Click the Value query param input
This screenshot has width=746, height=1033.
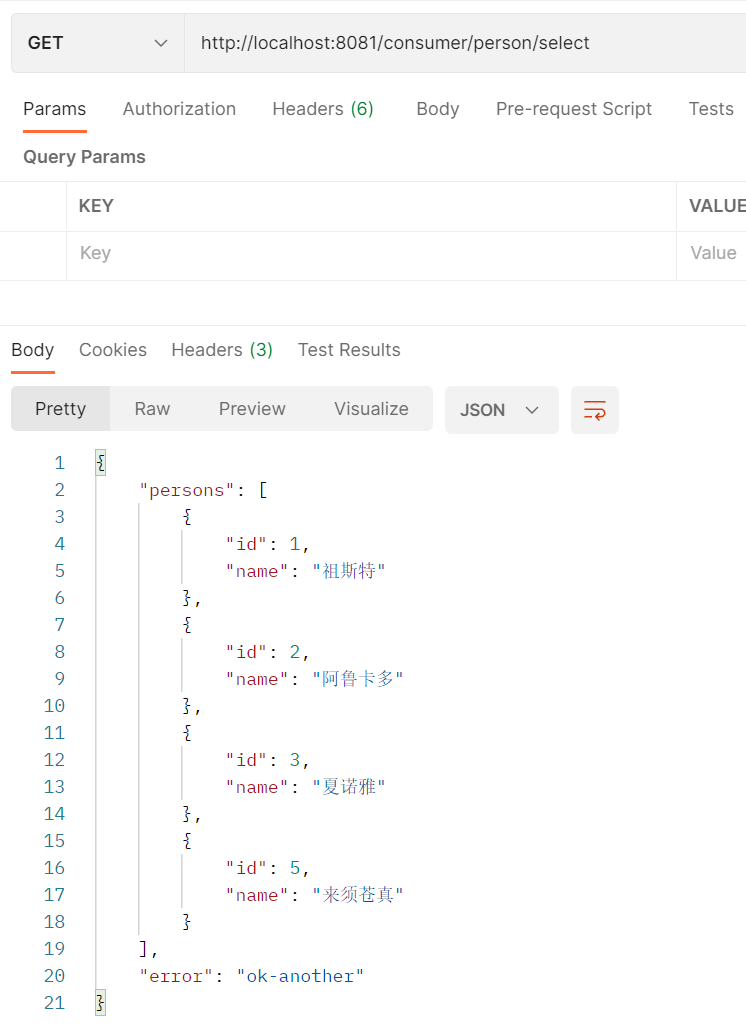pyautogui.click(x=712, y=256)
